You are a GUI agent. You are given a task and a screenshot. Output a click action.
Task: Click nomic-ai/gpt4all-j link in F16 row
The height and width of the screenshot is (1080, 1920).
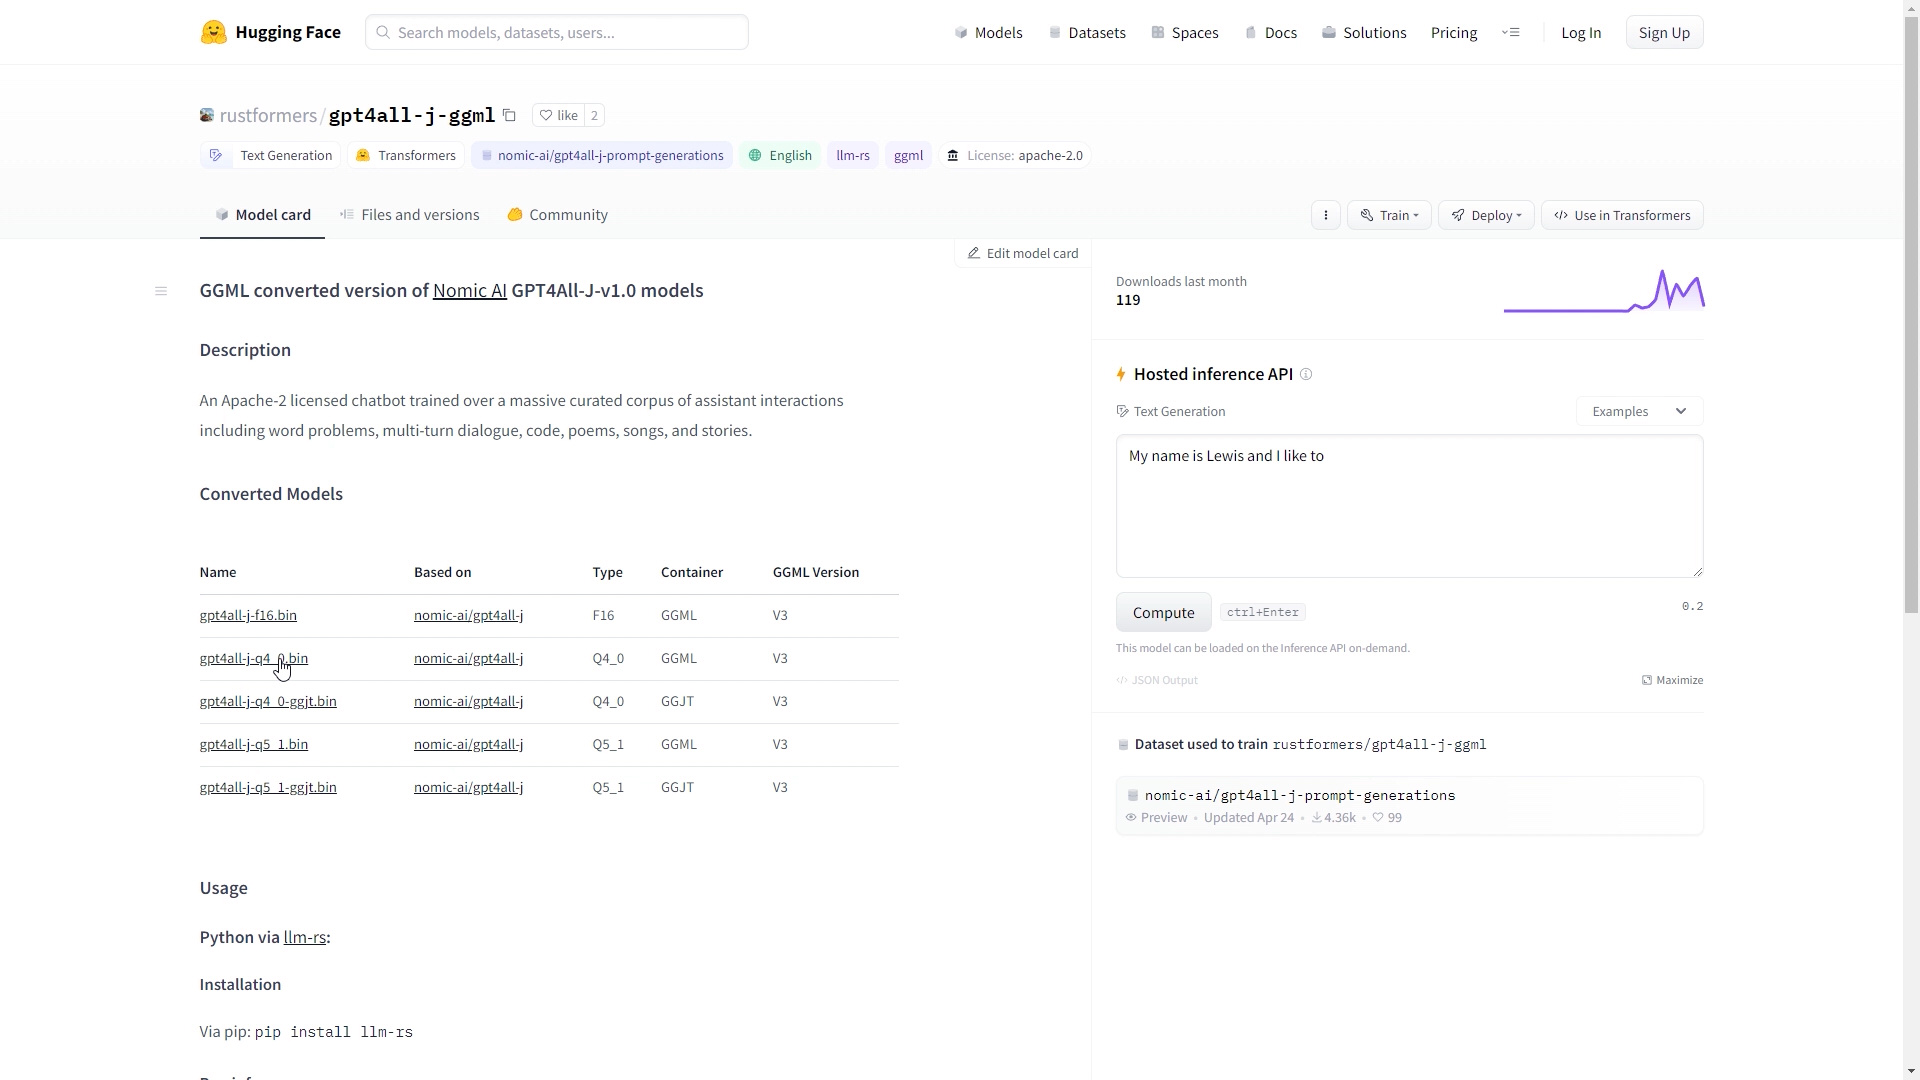click(468, 616)
